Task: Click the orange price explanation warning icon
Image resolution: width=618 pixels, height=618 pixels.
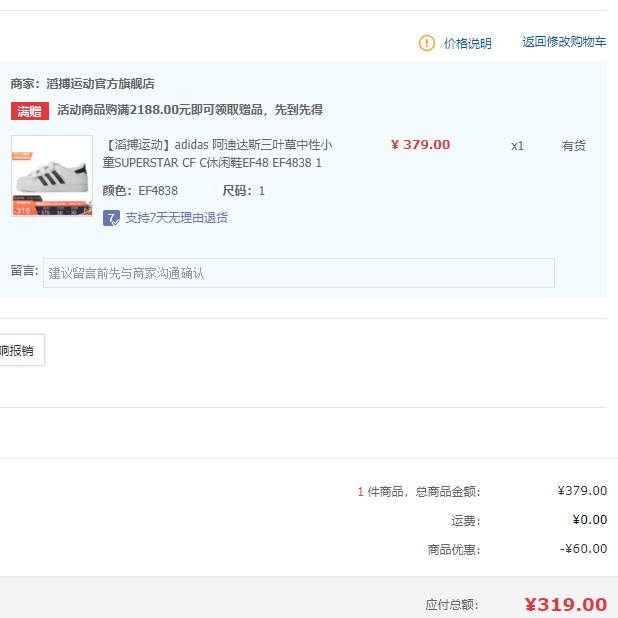Action: coord(426,43)
